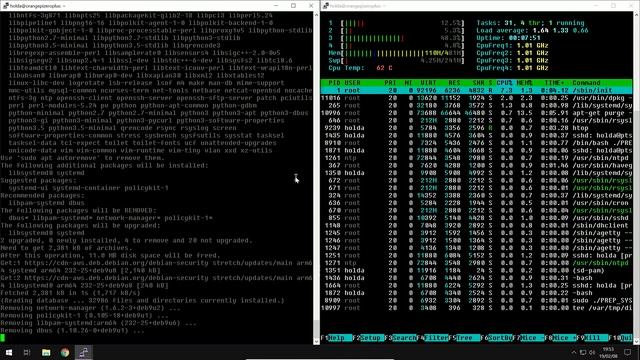Image resolution: width=640 pixels, height=360 pixels.
Task: Select the /usr/sbin/sshd process row
Action: point(477,218)
